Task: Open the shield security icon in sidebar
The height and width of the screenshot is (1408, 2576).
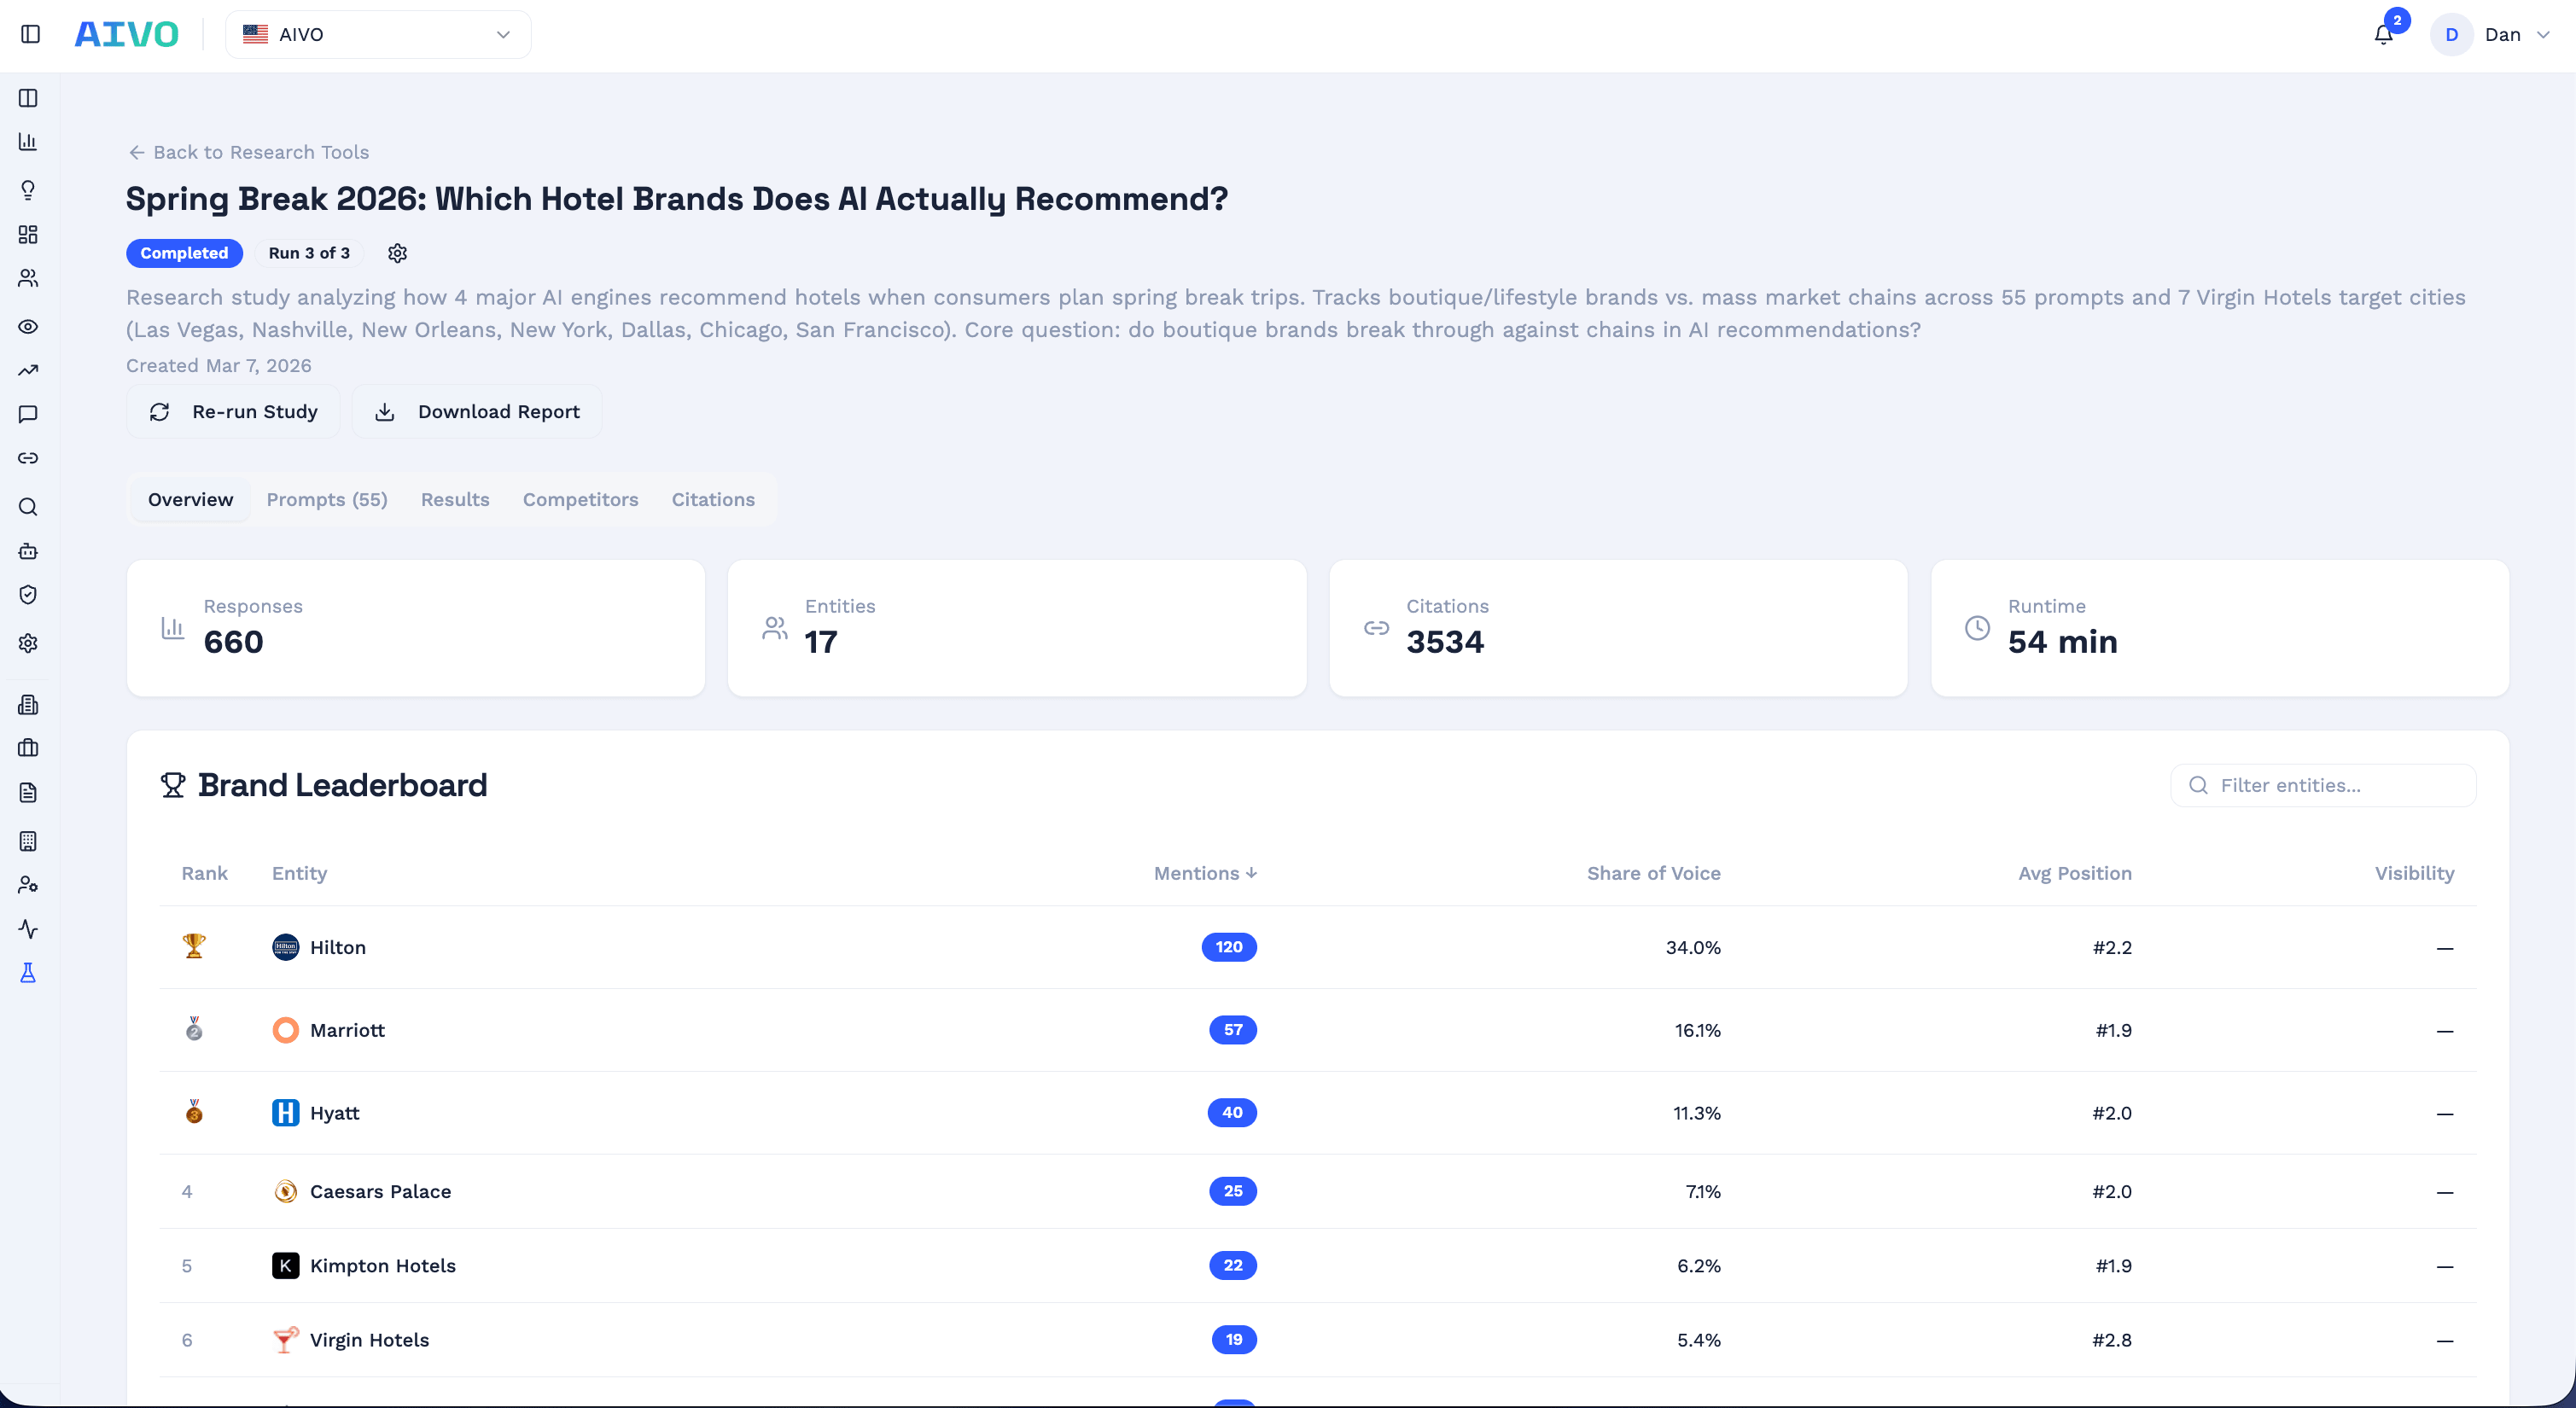Action: (28, 593)
